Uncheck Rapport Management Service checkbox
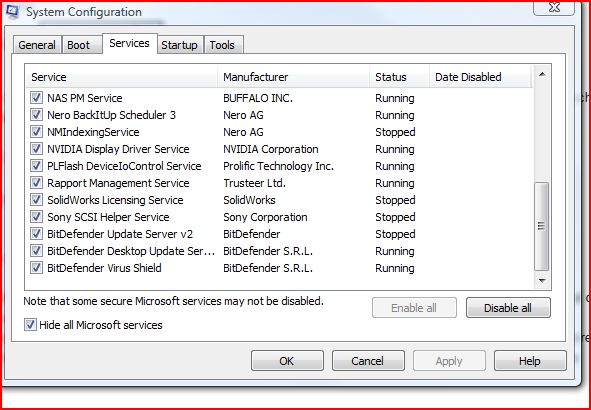The height and width of the screenshot is (410, 591). (x=36, y=183)
